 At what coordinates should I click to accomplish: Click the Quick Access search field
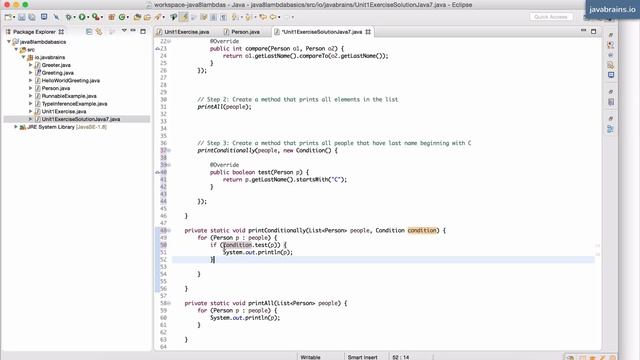551,17
